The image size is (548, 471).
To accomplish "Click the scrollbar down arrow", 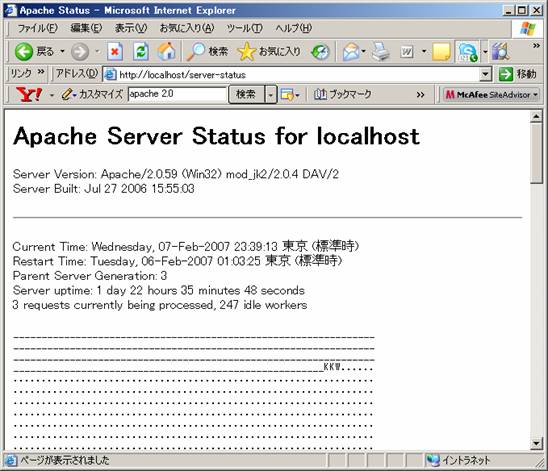I will (x=536, y=443).
